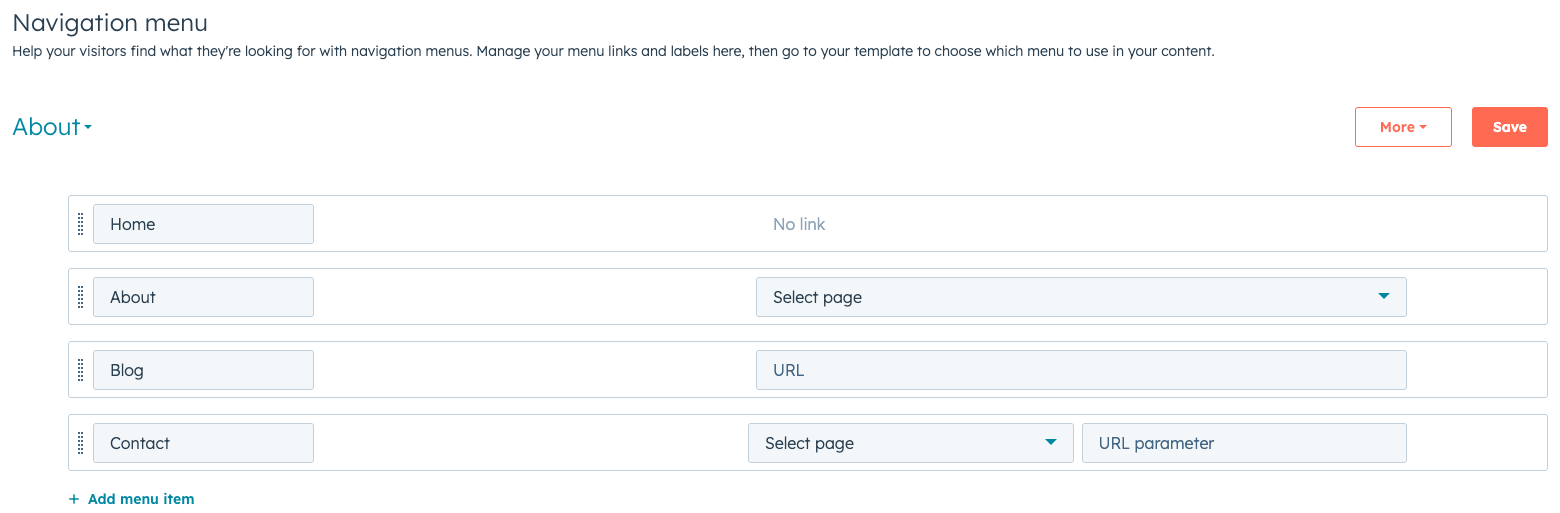1560x513 pixels.
Task: Edit the Blog menu item label
Action: pos(203,370)
